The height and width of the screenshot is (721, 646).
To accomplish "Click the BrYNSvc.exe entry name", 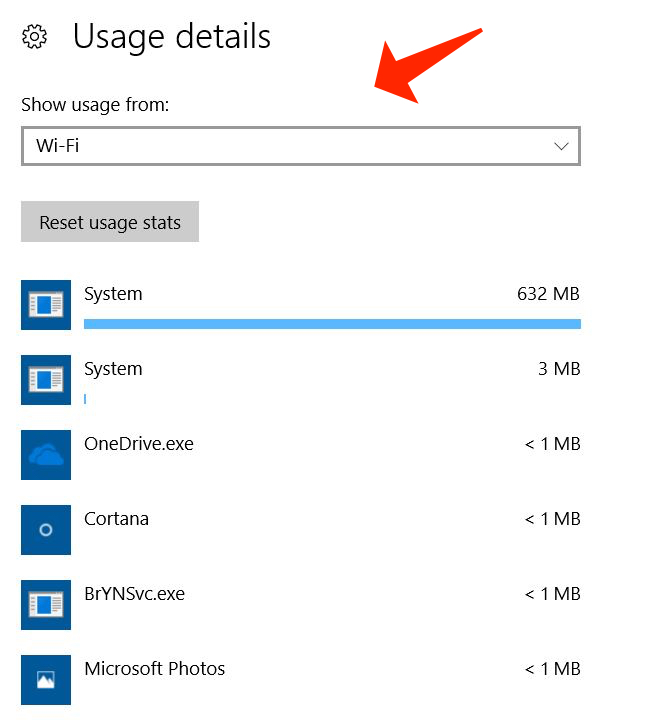I will click(135, 594).
